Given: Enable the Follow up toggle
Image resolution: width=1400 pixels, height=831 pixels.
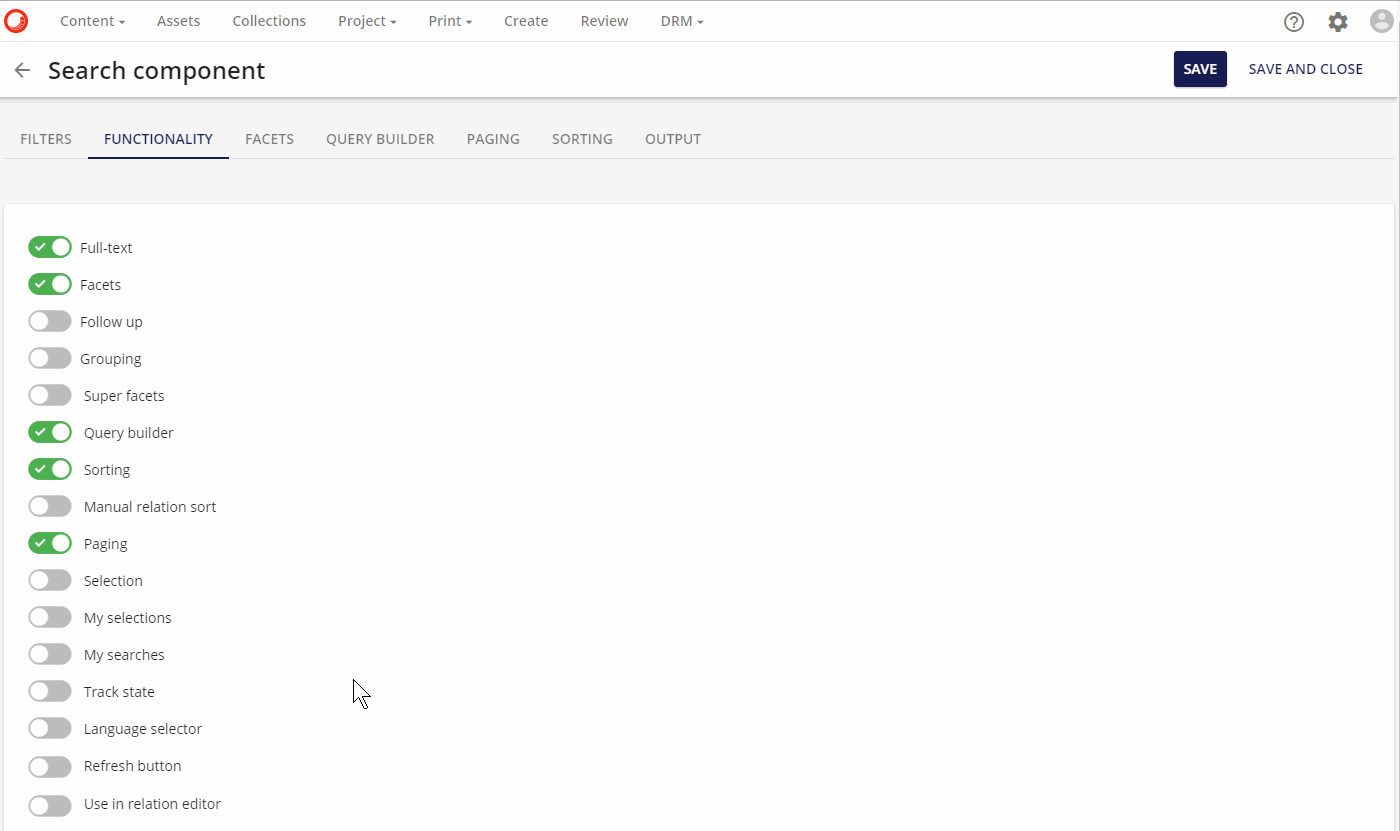Looking at the screenshot, I should (x=50, y=321).
